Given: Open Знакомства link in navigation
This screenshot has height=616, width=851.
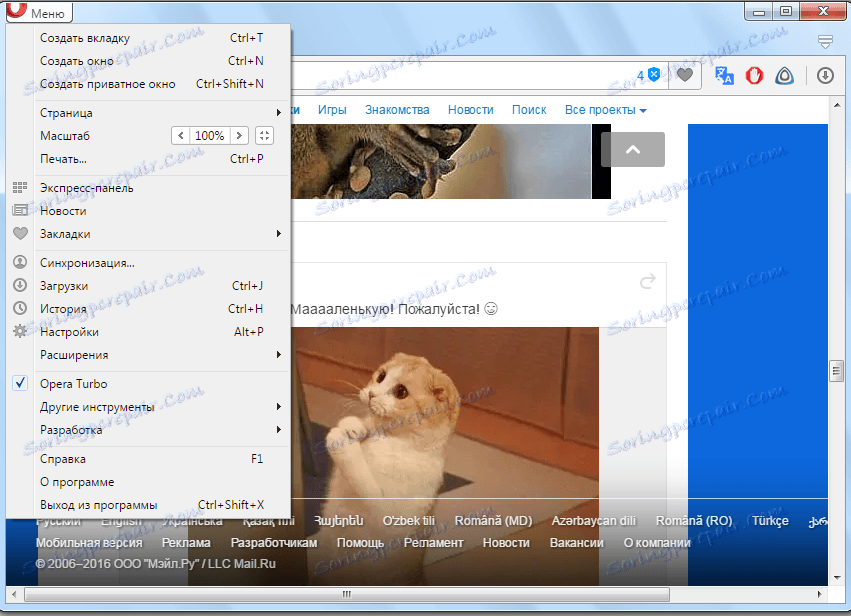Looking at the screenshot, I should click(397, 110).
